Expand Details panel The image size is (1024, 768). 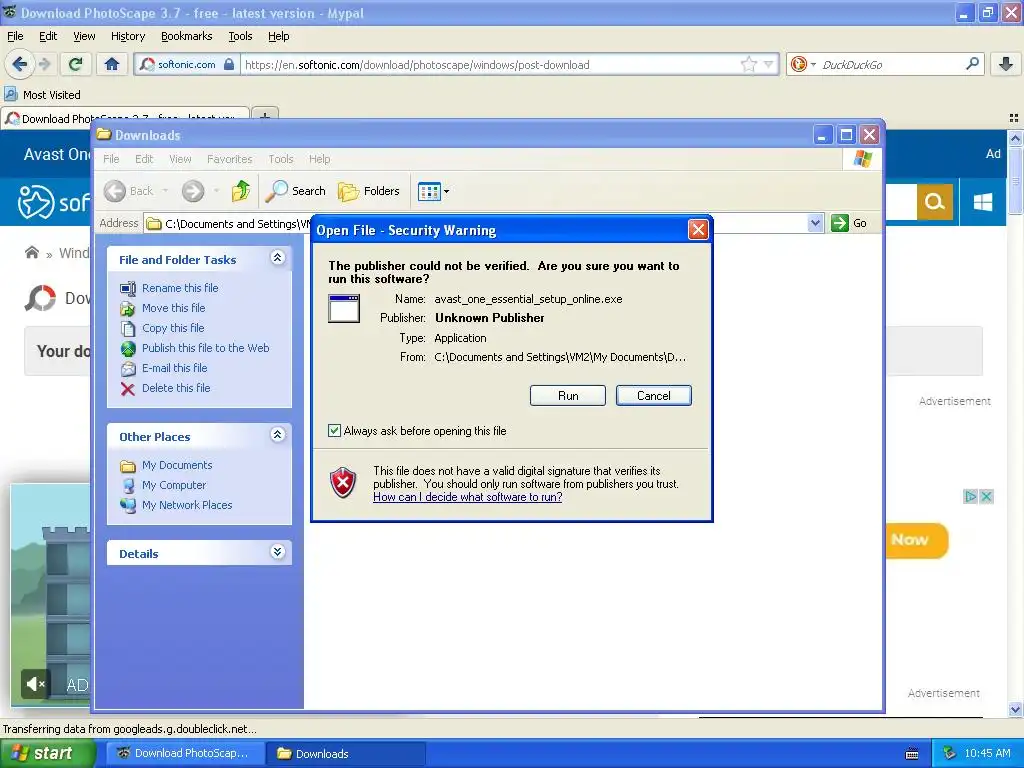(x=278, y=552)
